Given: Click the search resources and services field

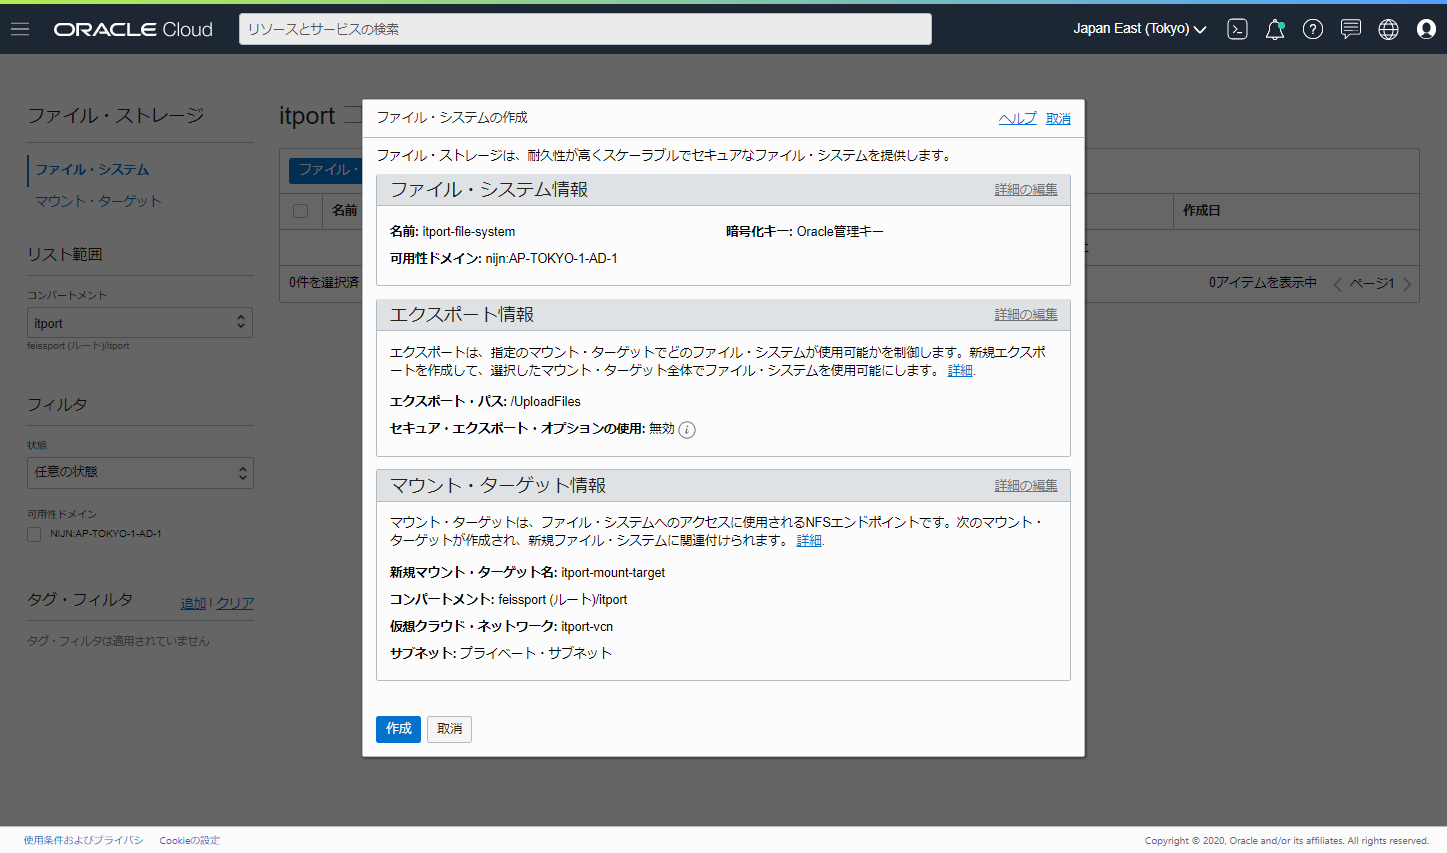Looking at the screenshot, I should (x=585, y=29).
